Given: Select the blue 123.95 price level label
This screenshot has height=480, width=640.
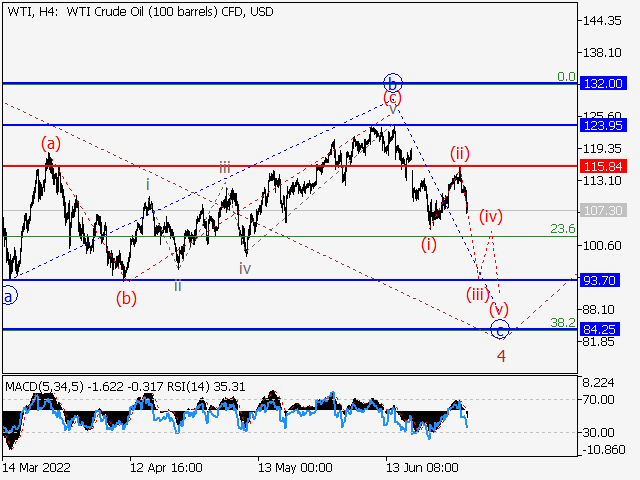Looking at the screenshot, I should 603,125.
